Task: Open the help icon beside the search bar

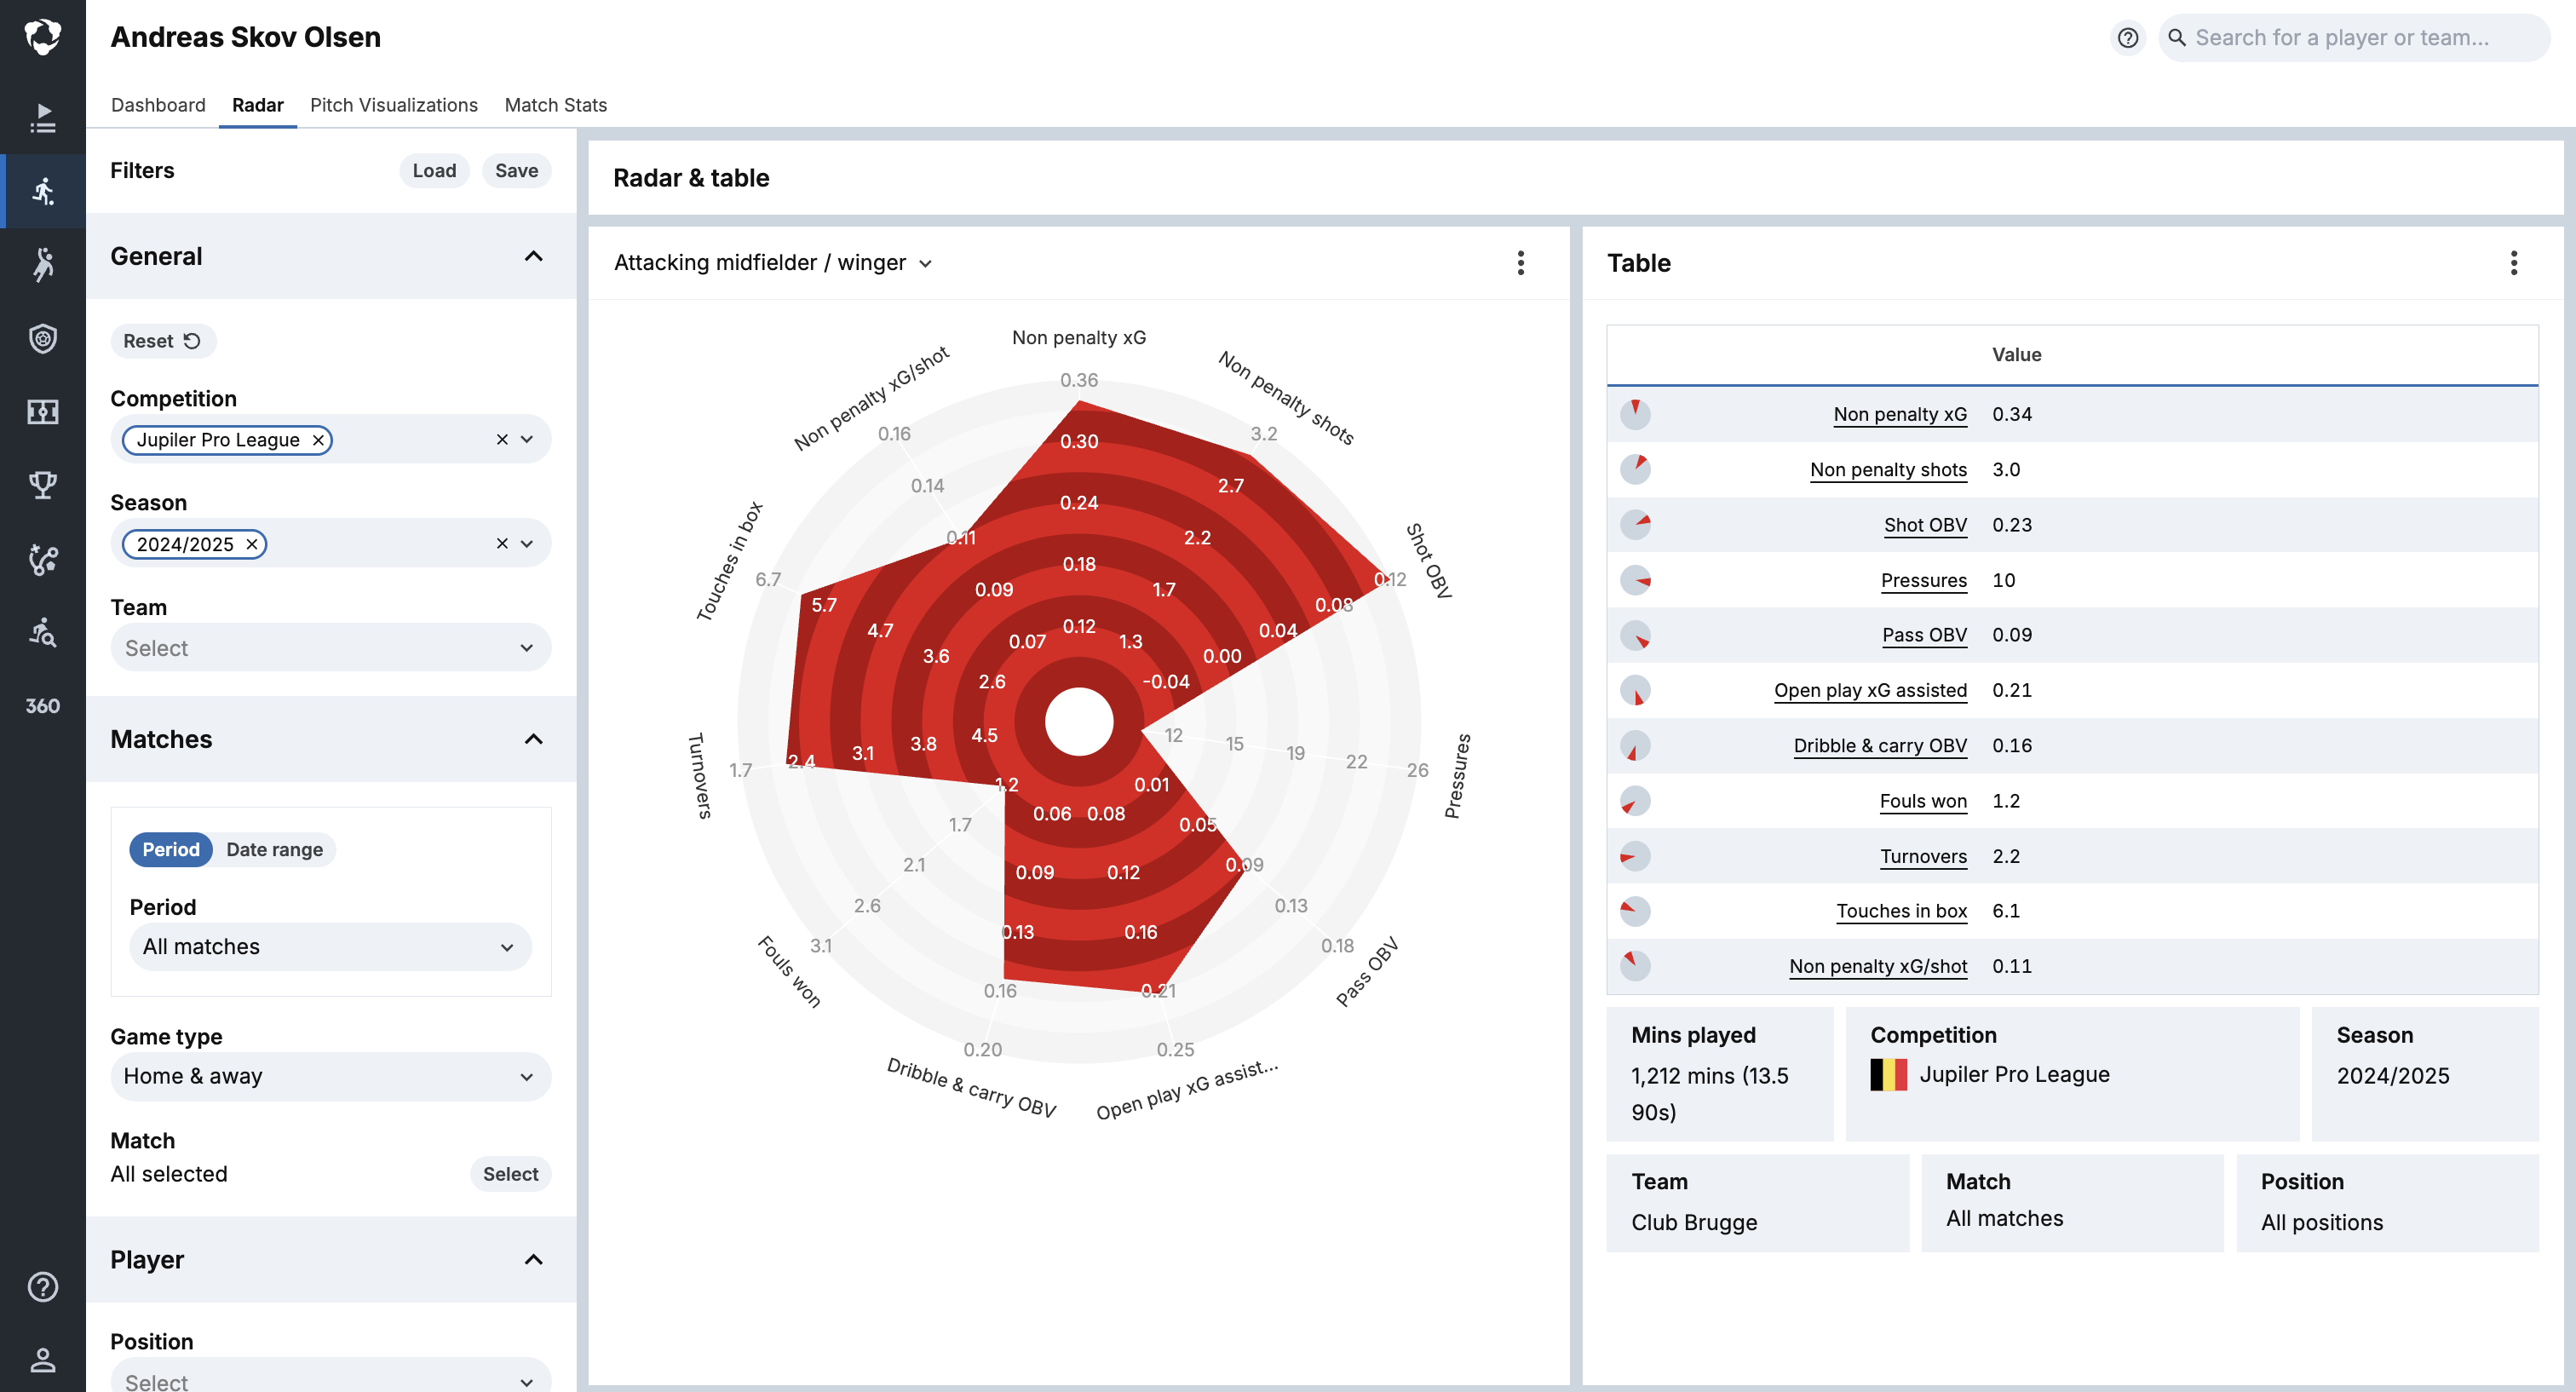Action: pos(2128,38)
